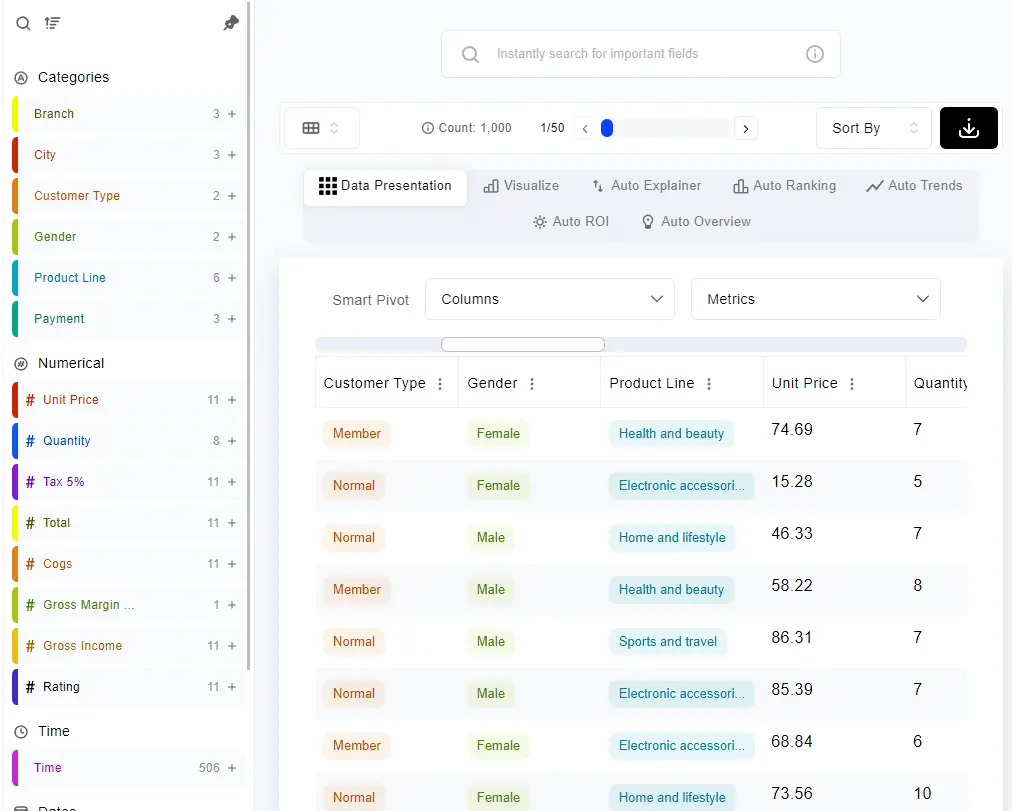1012x811 pixels.
Task: Switch to the Visualize tab
Action: (x=521, y=185)
